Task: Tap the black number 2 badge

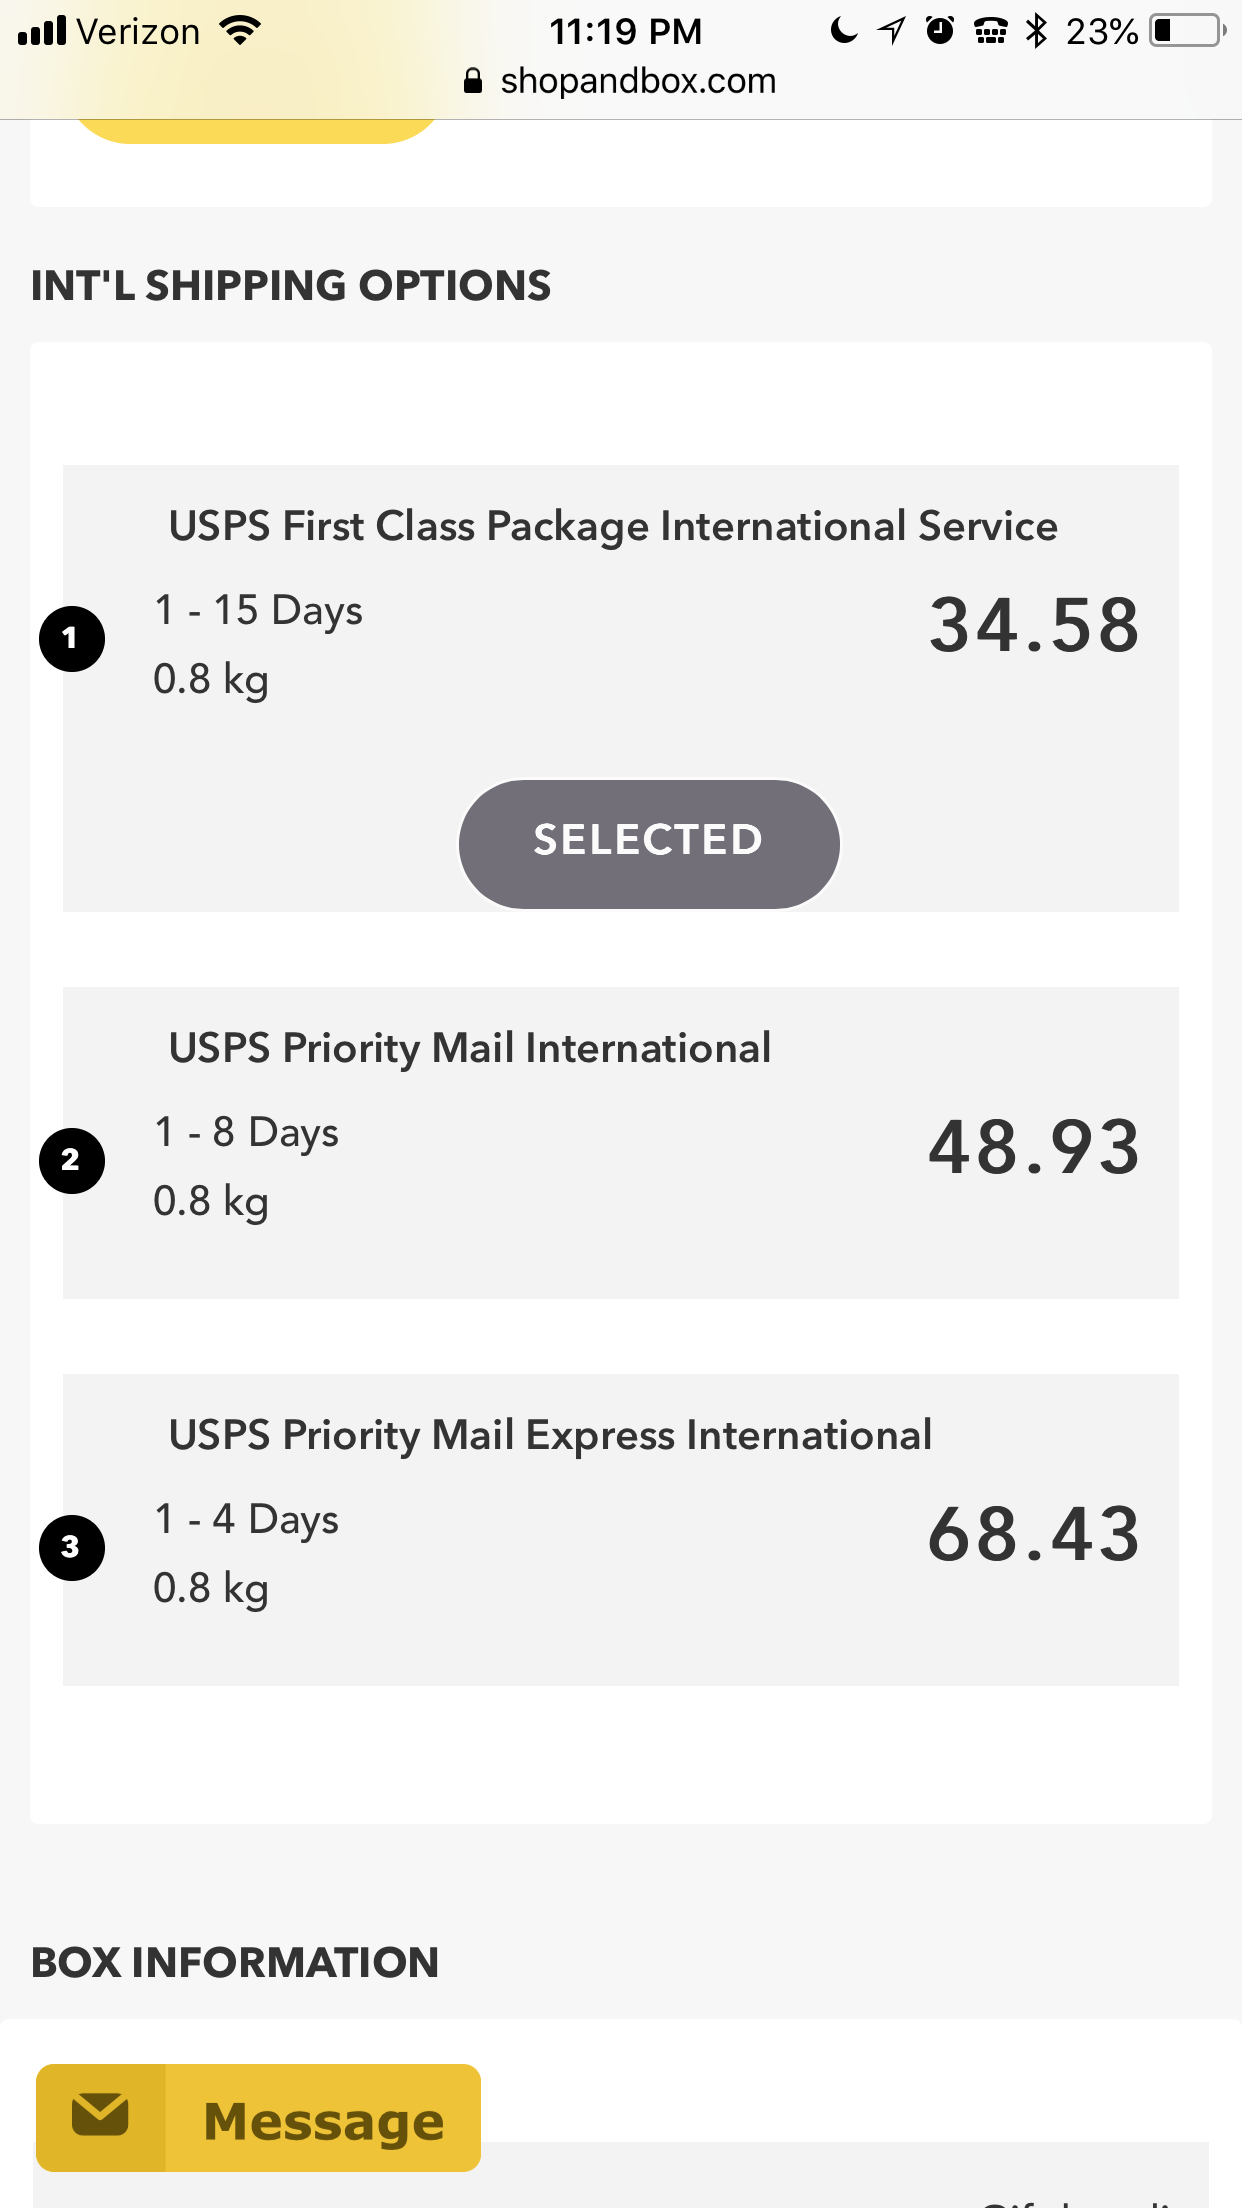Action: pos(71,1160)
